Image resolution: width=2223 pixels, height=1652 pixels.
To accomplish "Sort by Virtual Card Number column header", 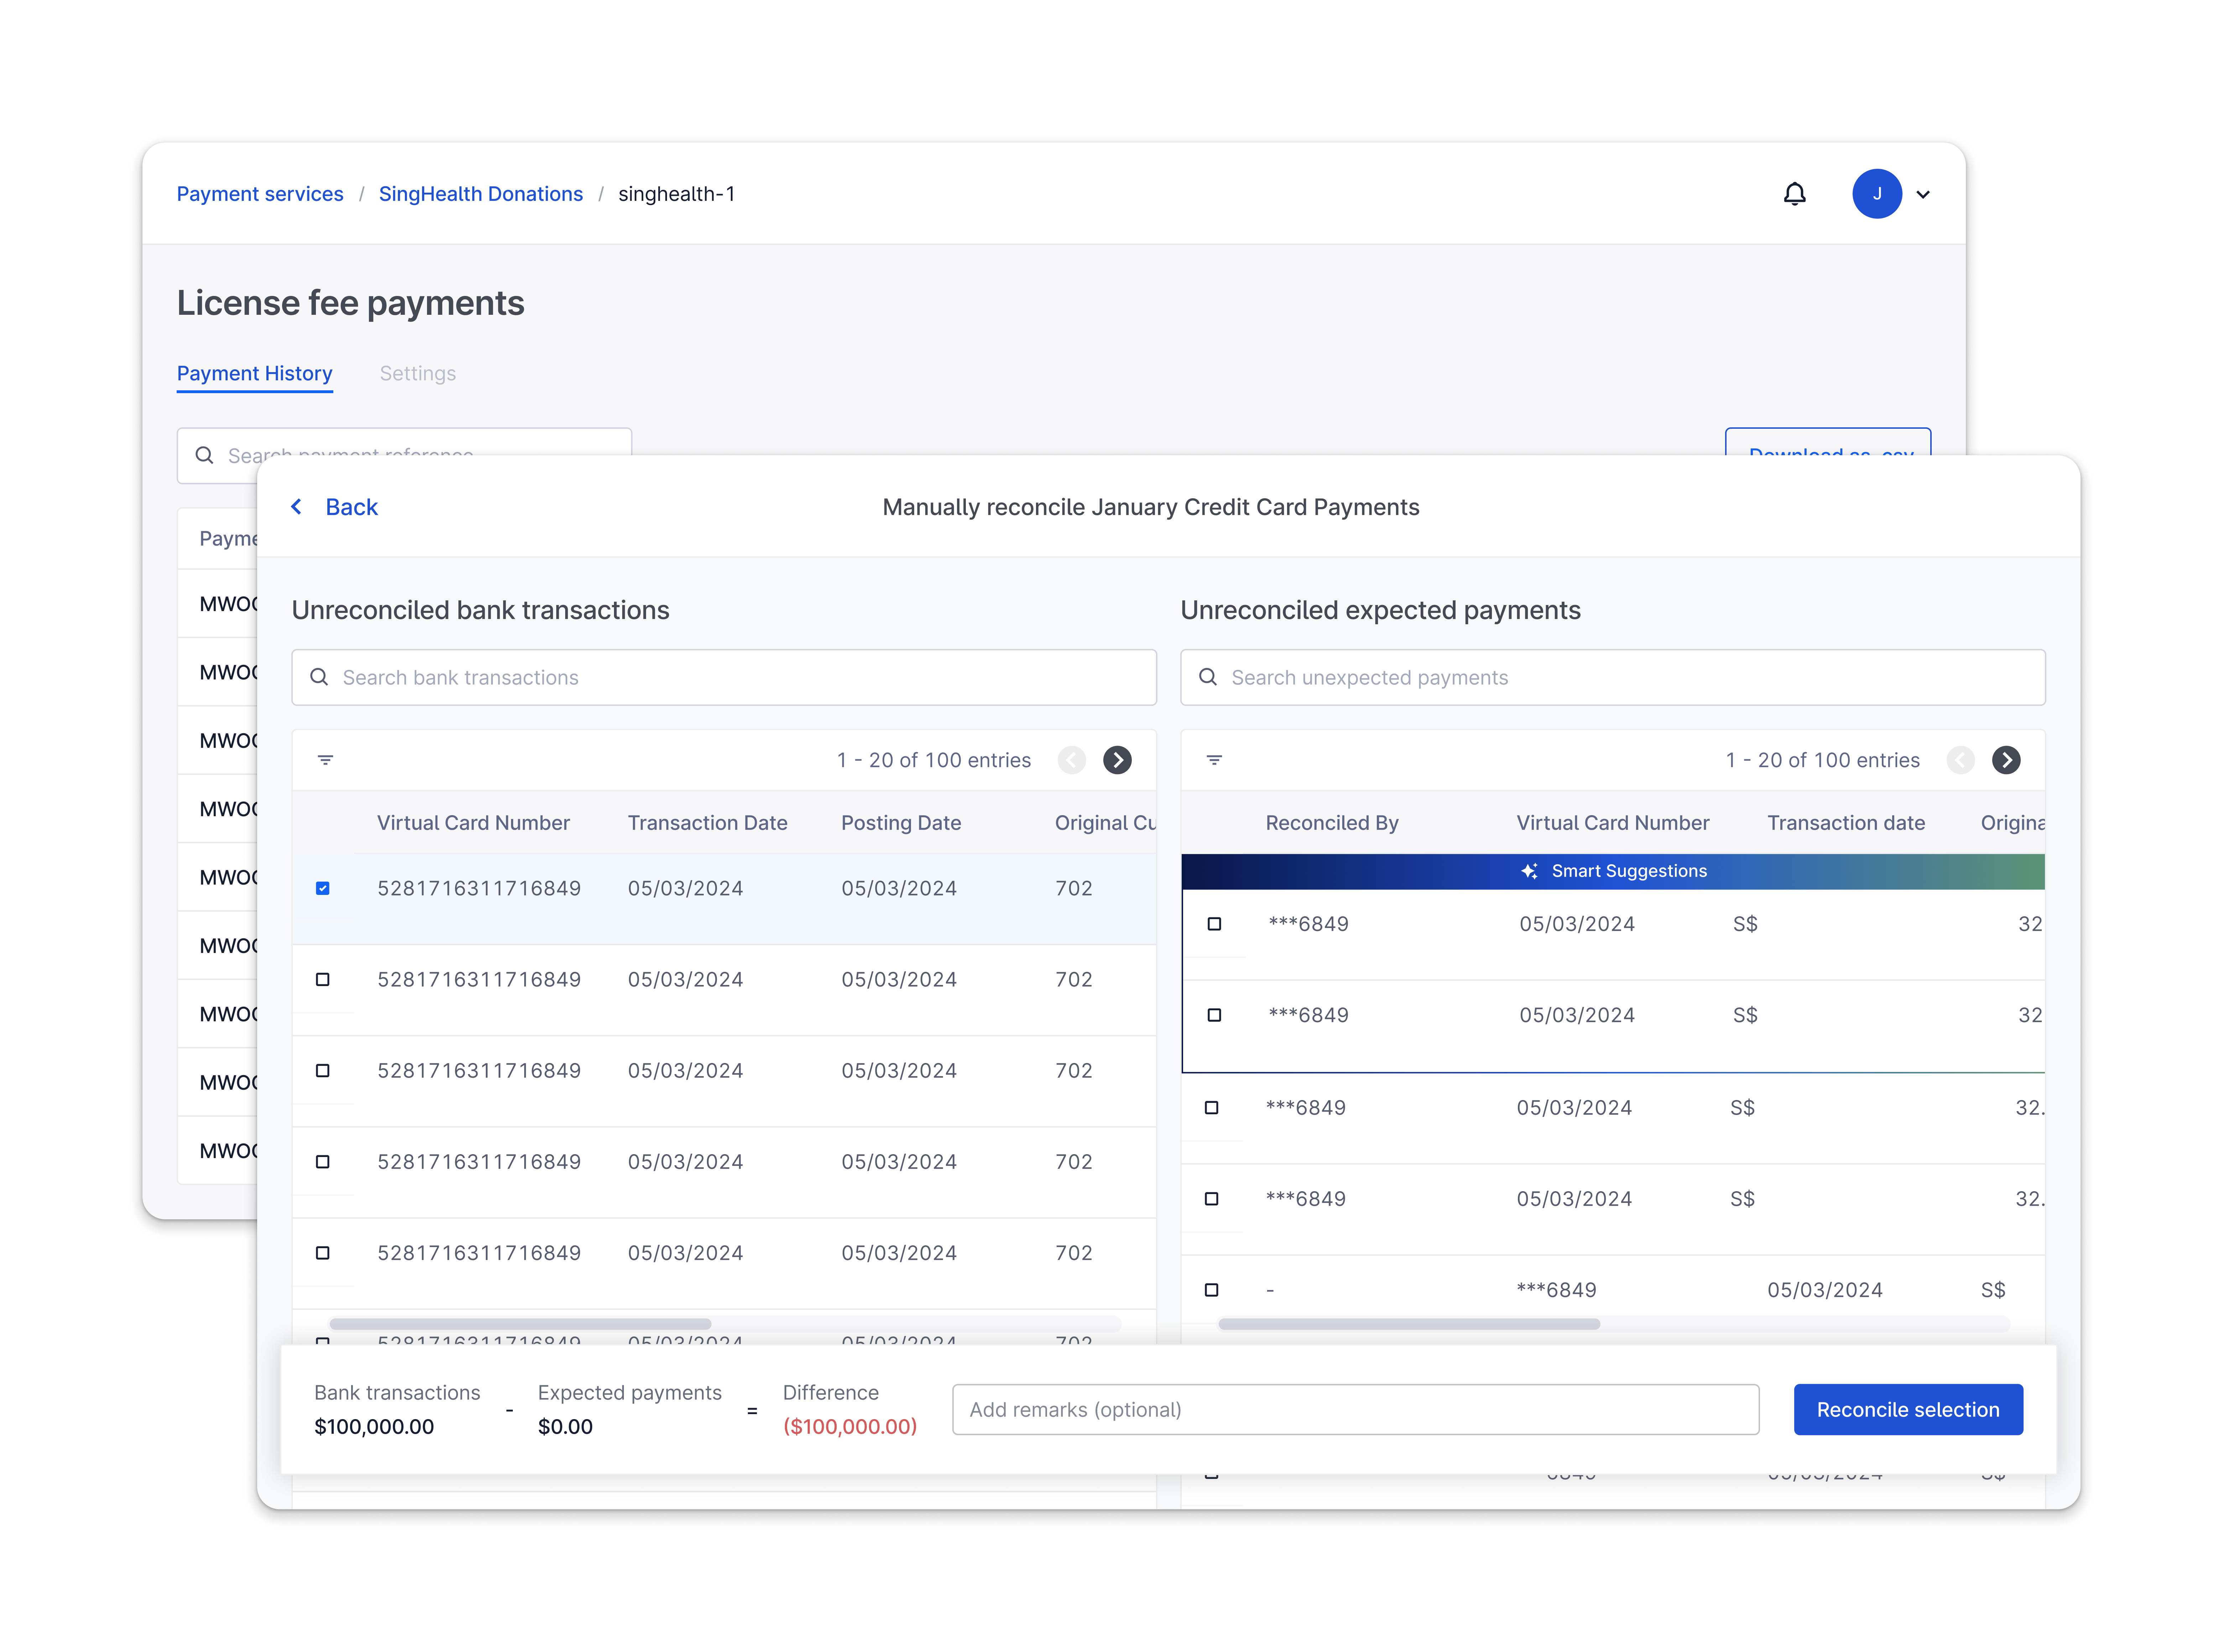I will (473, 823).
